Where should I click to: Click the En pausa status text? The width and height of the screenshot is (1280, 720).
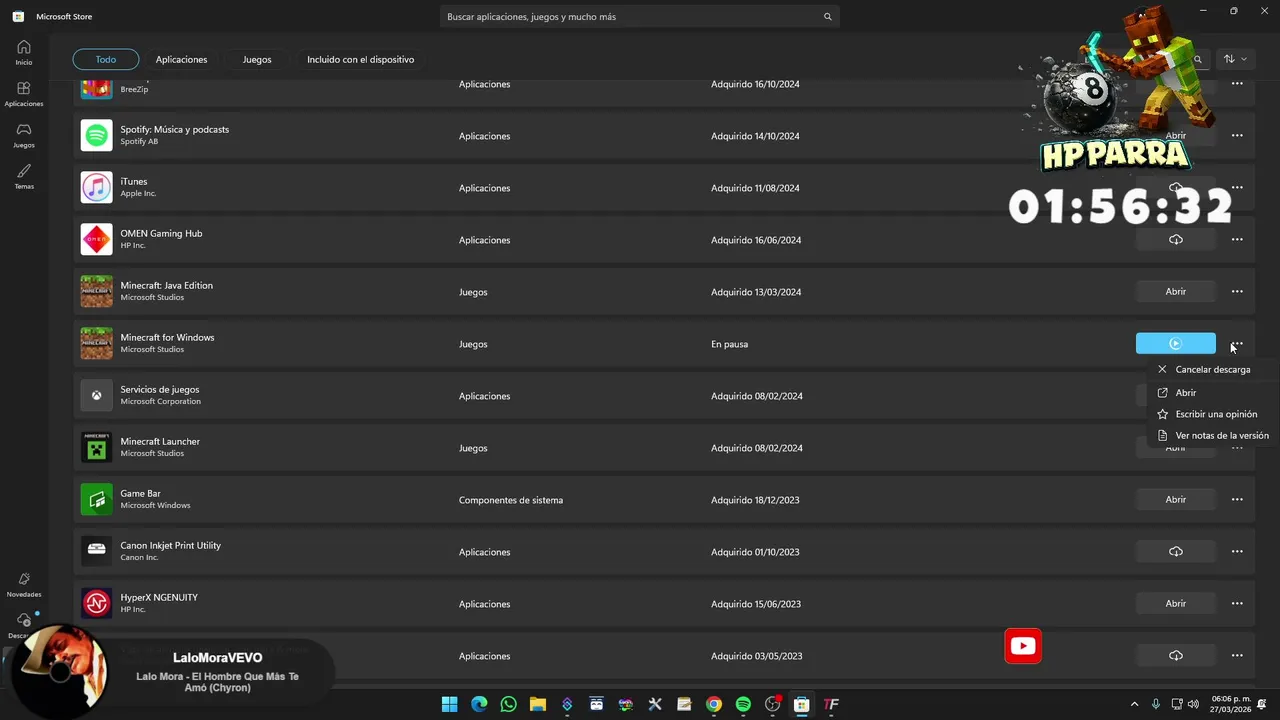(x=729, y=344)
